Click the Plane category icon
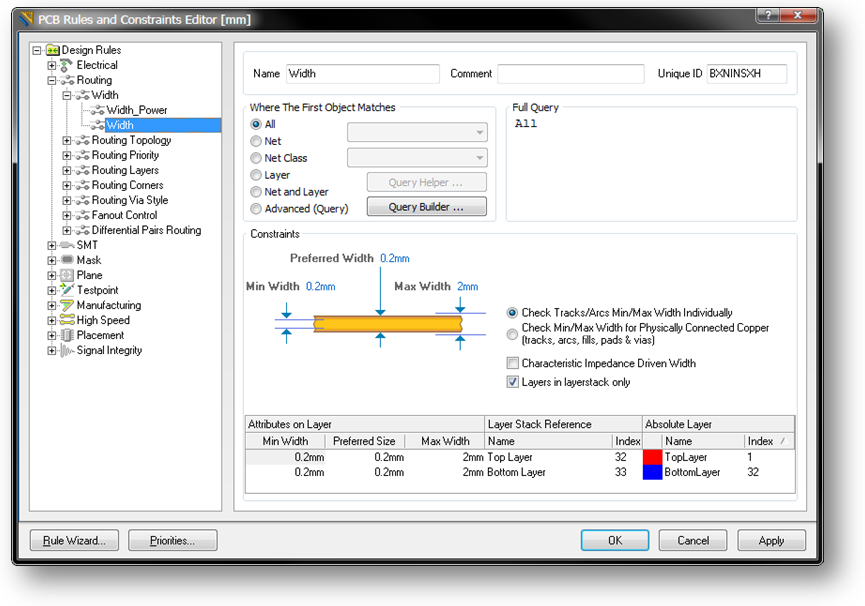The height and width of the screenshot is (606, 865). click(67, 275)
